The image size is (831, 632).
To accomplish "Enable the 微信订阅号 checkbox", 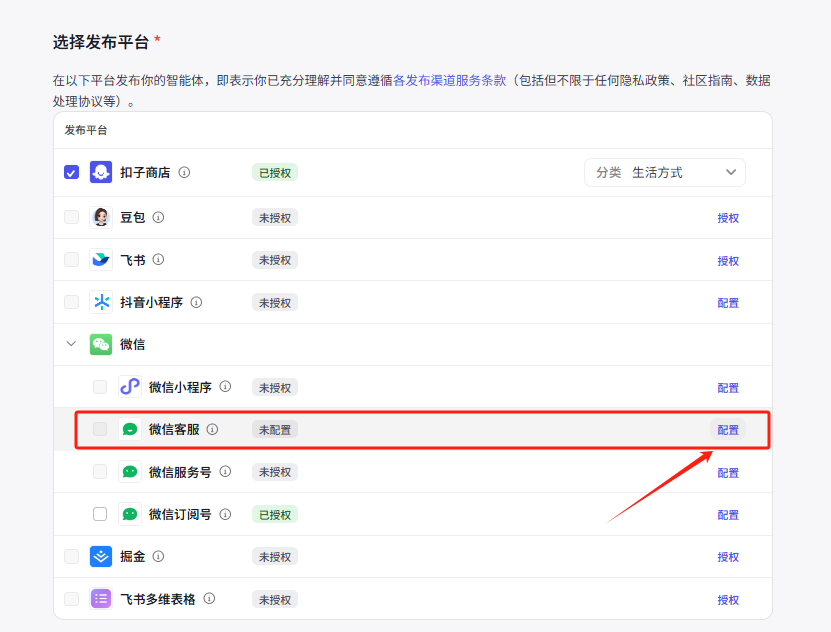I will pos(100,514).
